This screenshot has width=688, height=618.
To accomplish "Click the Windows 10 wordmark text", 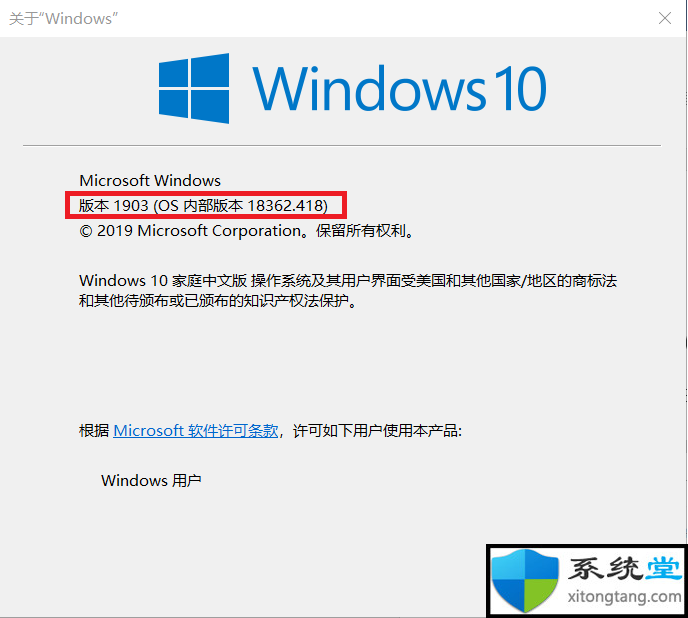I will 399,88.
